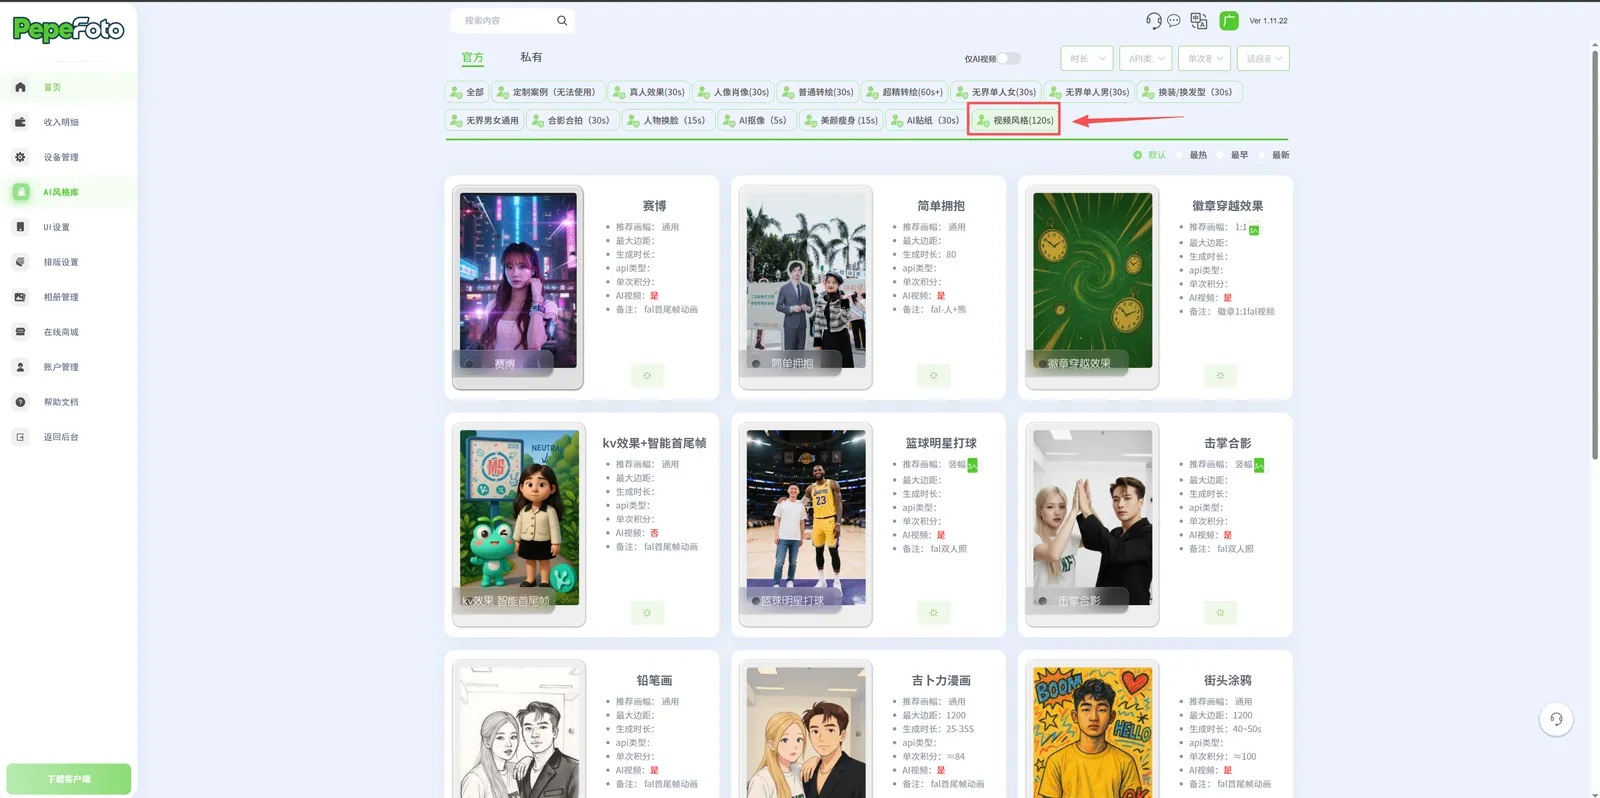Open 收入明细 income details in sidebar
Viewport: 1600px width, 798px height.
point(68,122)
